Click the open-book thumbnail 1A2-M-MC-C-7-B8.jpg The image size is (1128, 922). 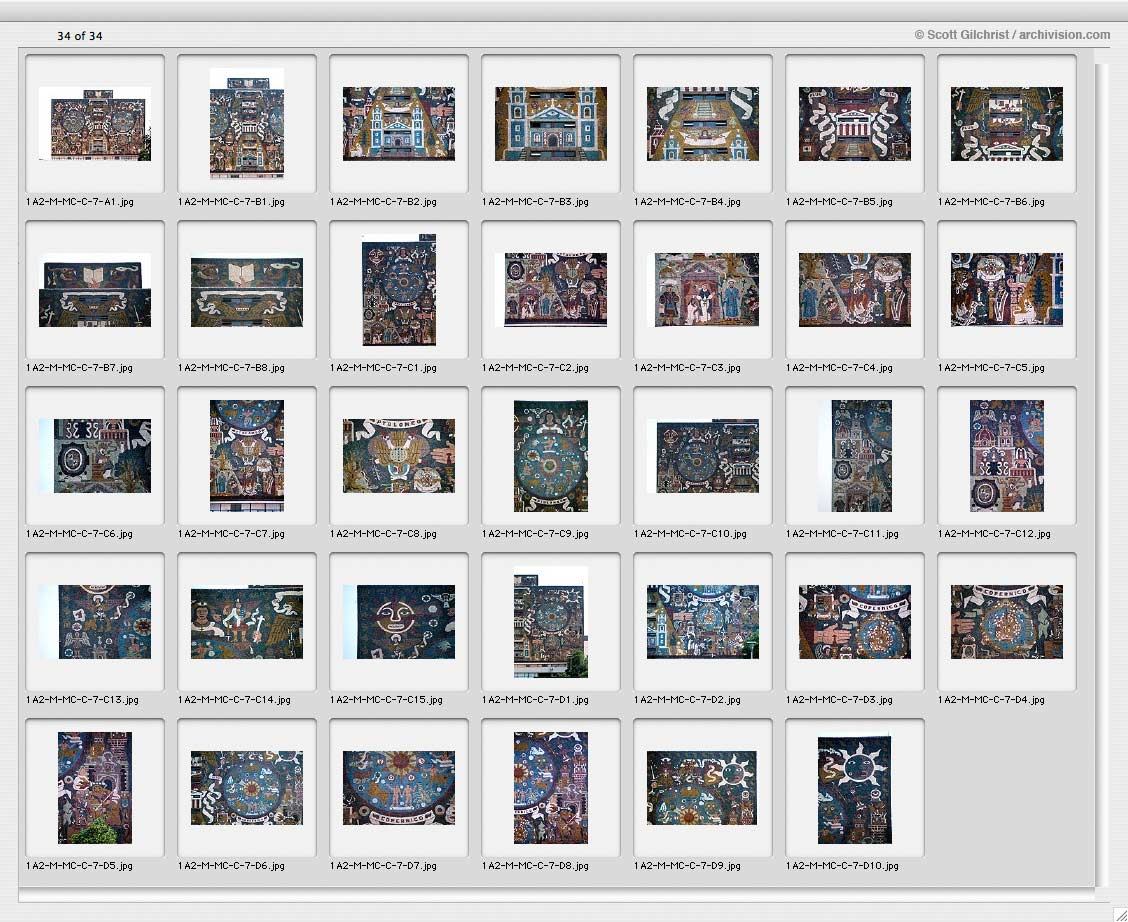pyautogui.click(x=247, y=292)
